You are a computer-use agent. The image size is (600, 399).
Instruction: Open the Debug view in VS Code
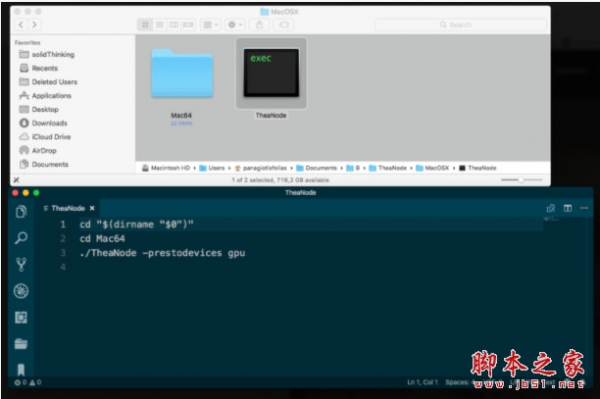click(x=21, y=291)
